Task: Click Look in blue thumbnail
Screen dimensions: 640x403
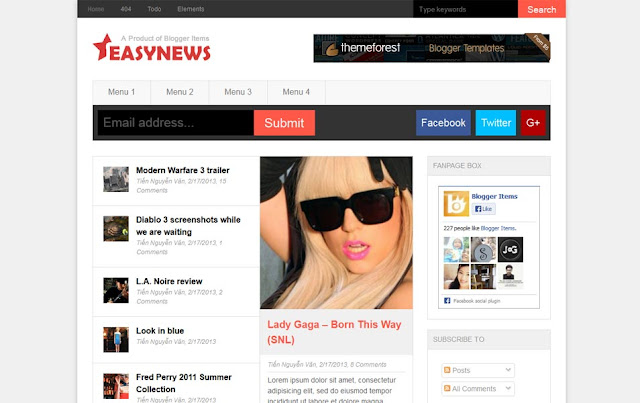Action: 116,340
